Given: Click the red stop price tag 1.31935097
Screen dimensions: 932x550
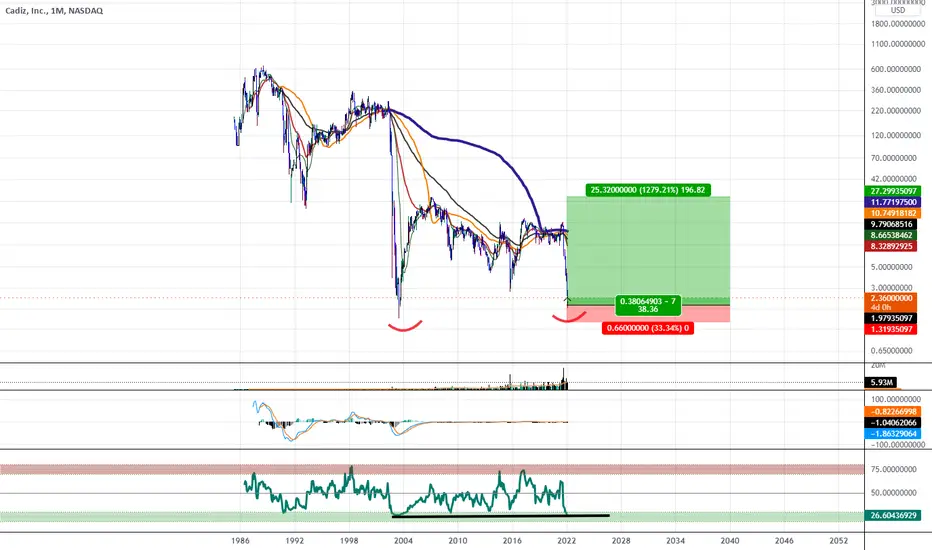Looking at the screenshot, I should coord(892,329).
